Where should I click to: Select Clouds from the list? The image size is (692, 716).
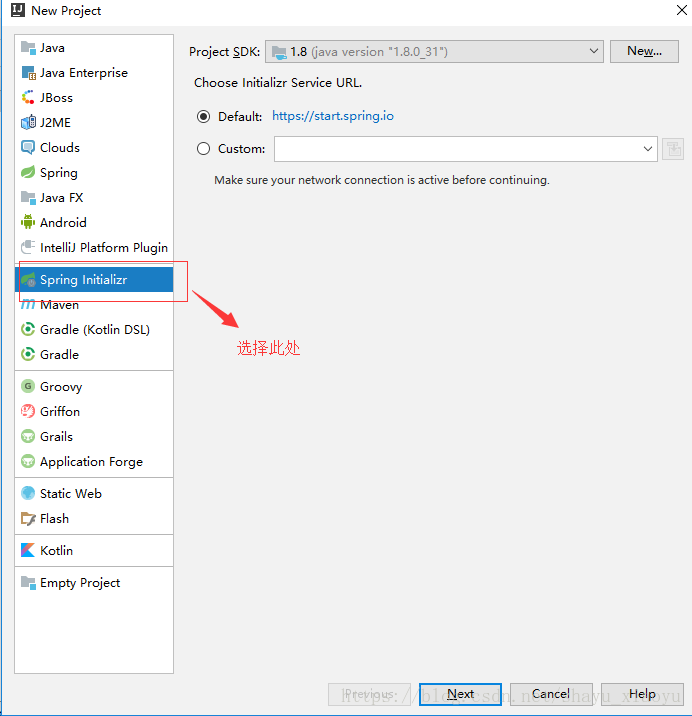[x=60, y=147]
